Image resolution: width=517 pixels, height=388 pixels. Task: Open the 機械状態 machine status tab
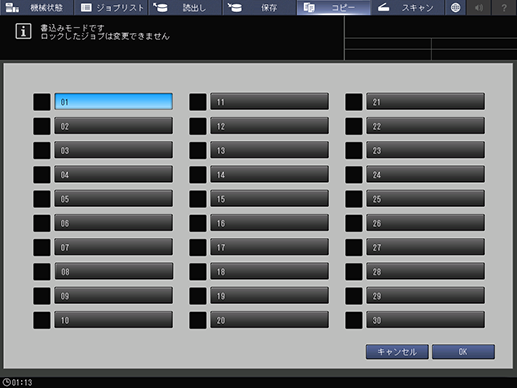tap(37, 7)
